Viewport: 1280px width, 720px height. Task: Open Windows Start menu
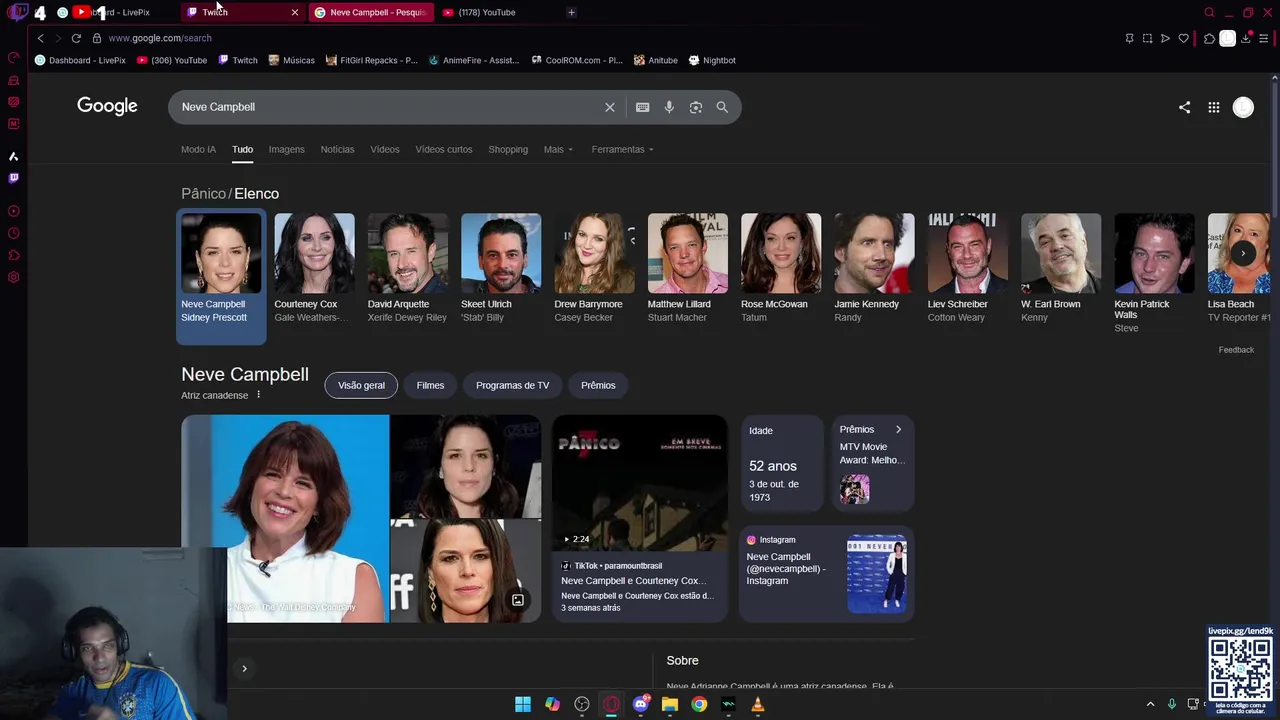pos(523,704)
